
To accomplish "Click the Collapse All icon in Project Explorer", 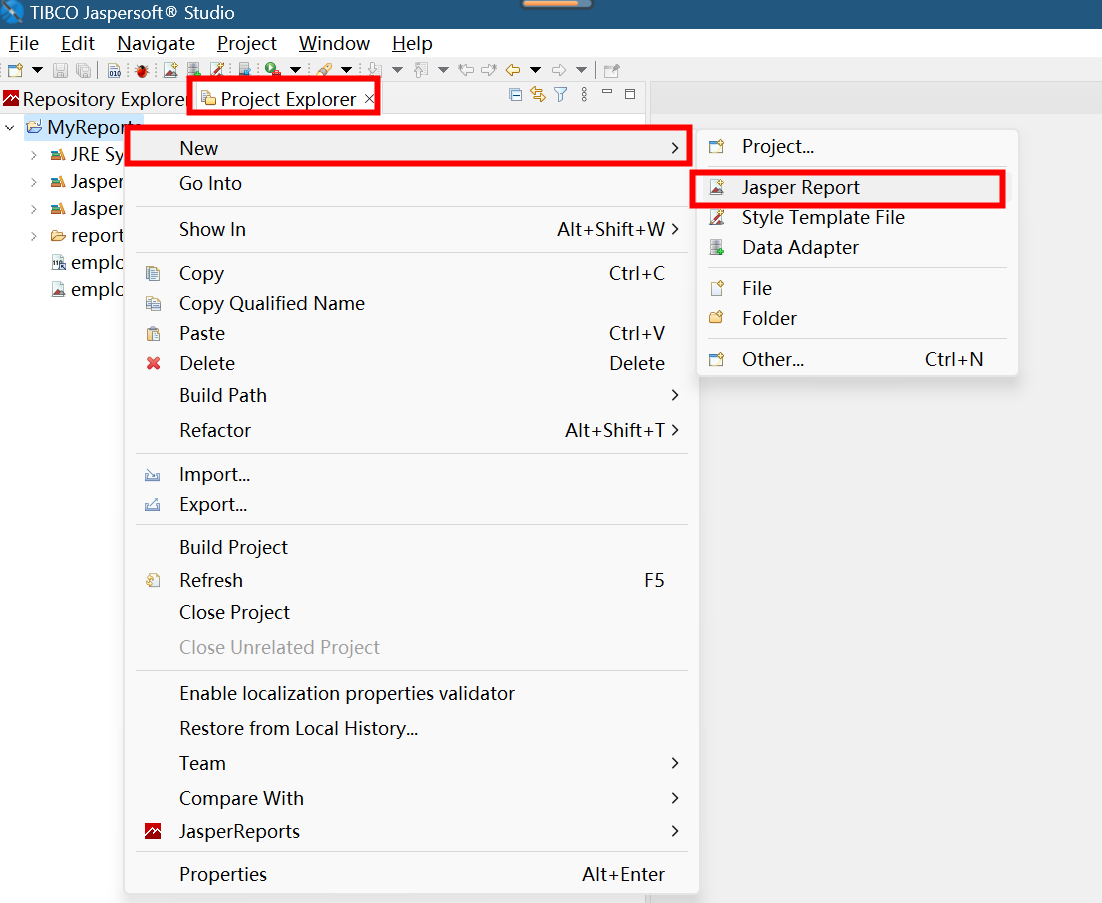I will click(x=516, y=95).
